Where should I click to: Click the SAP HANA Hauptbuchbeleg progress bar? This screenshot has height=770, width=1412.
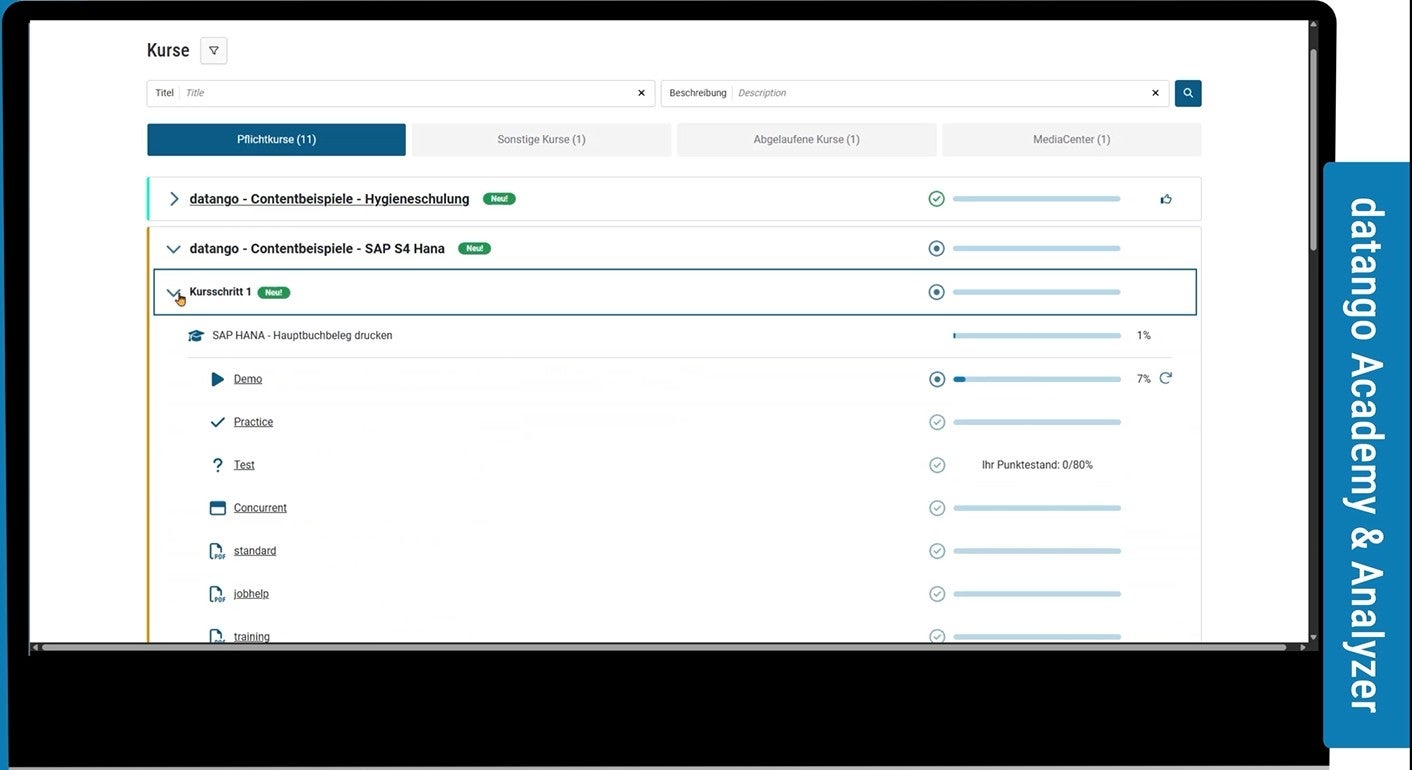(x=1037, y=336)
